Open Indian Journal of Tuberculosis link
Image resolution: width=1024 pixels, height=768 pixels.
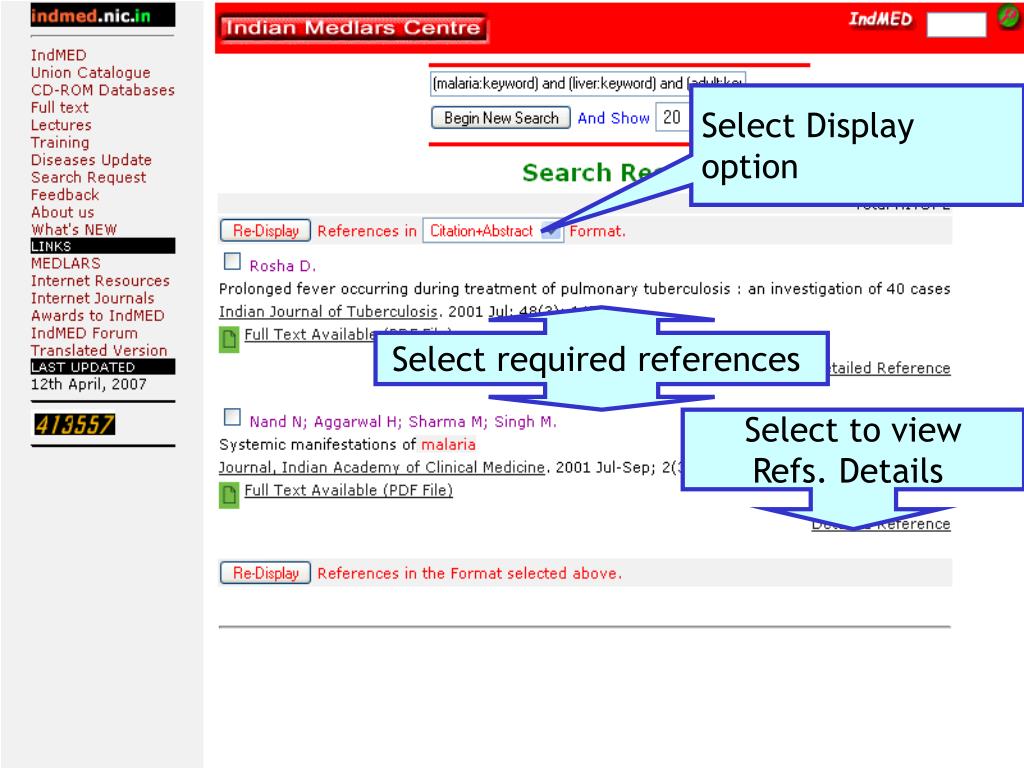(328, 312)
